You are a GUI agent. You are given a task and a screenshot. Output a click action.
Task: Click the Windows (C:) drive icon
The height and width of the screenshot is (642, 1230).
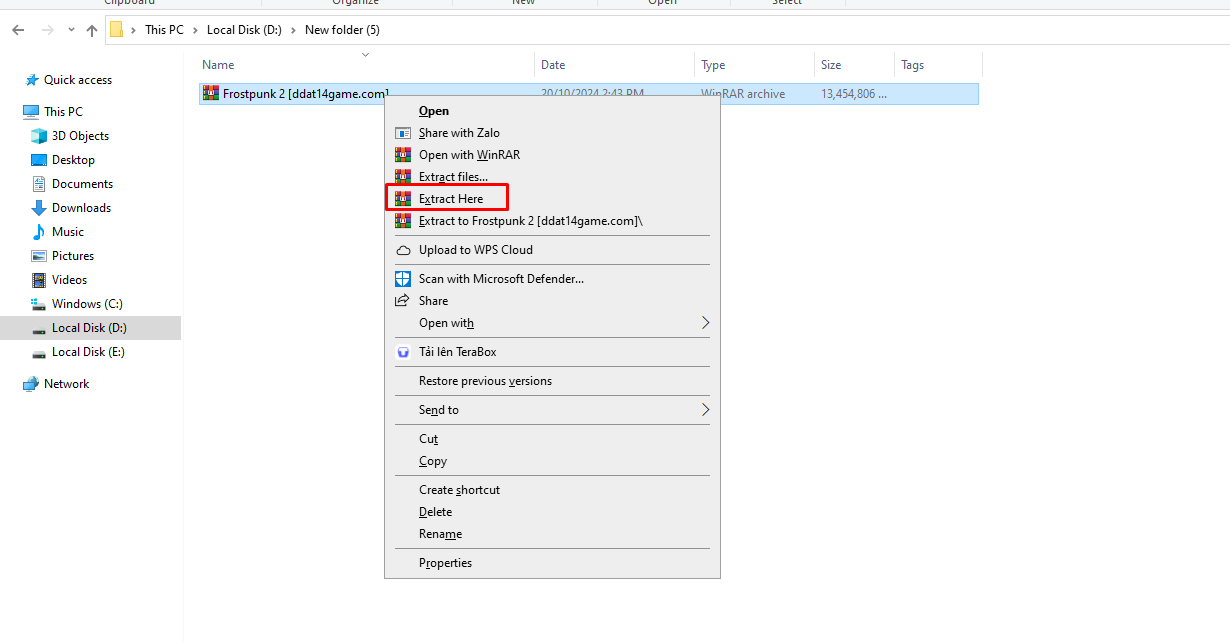point(39,304)
